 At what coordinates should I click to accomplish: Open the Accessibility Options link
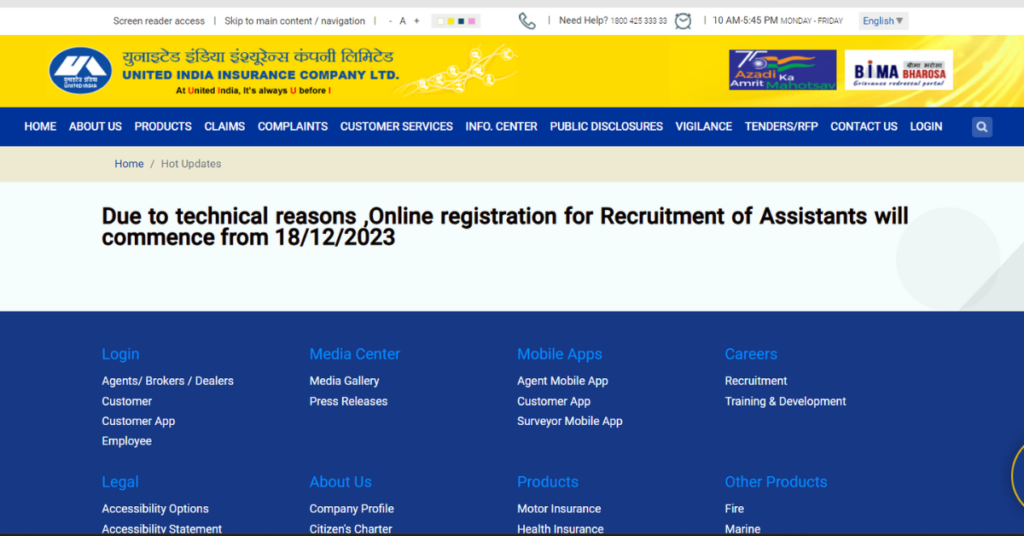pyautogui.click(x=155, y=509)
